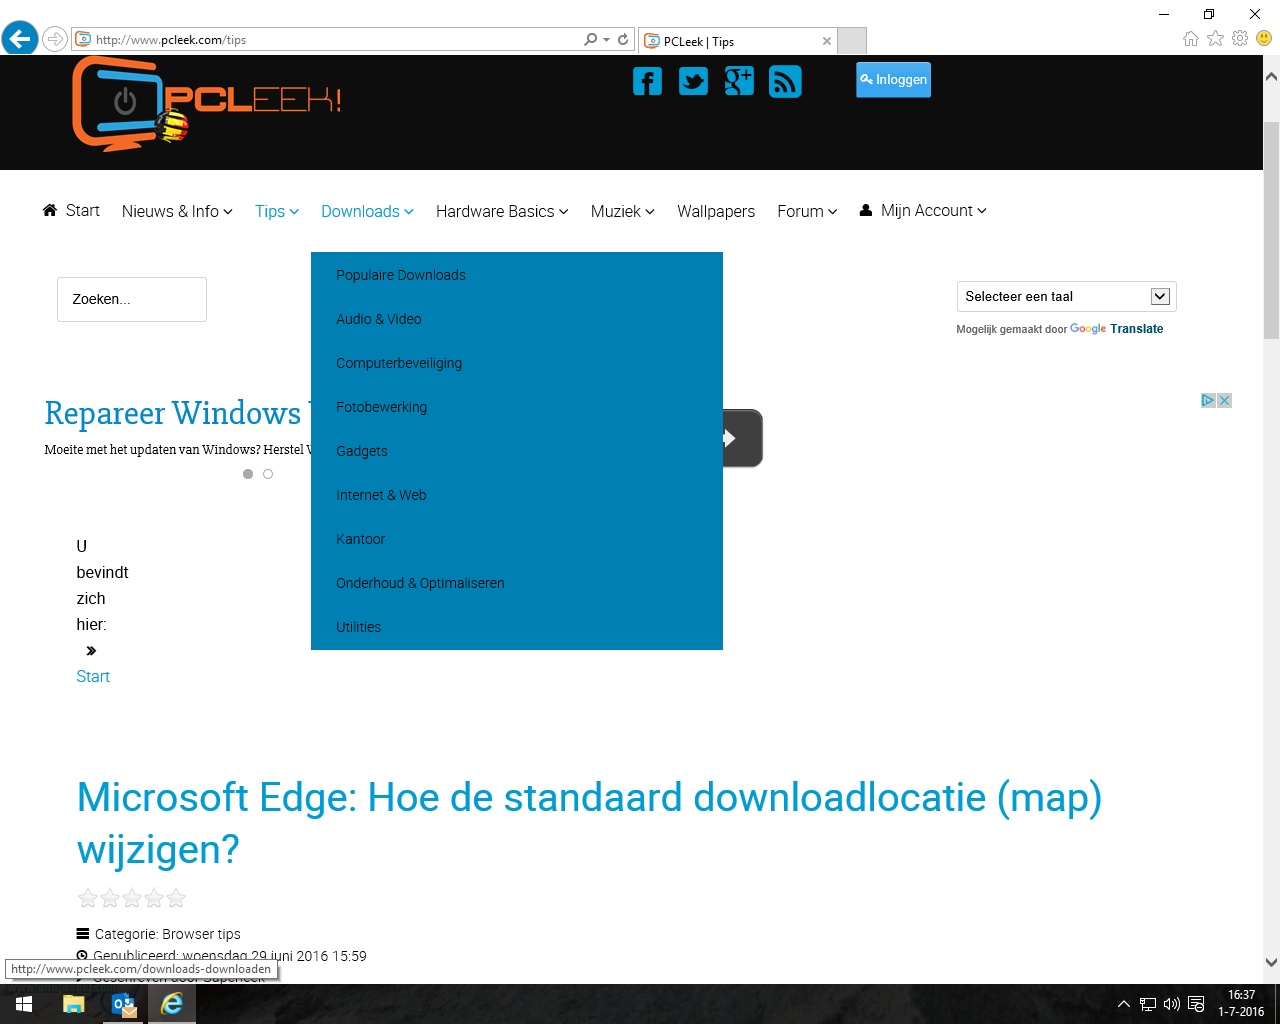Click the browser Back arrow
This screenshot has width=1280, height=1024.
19,39
